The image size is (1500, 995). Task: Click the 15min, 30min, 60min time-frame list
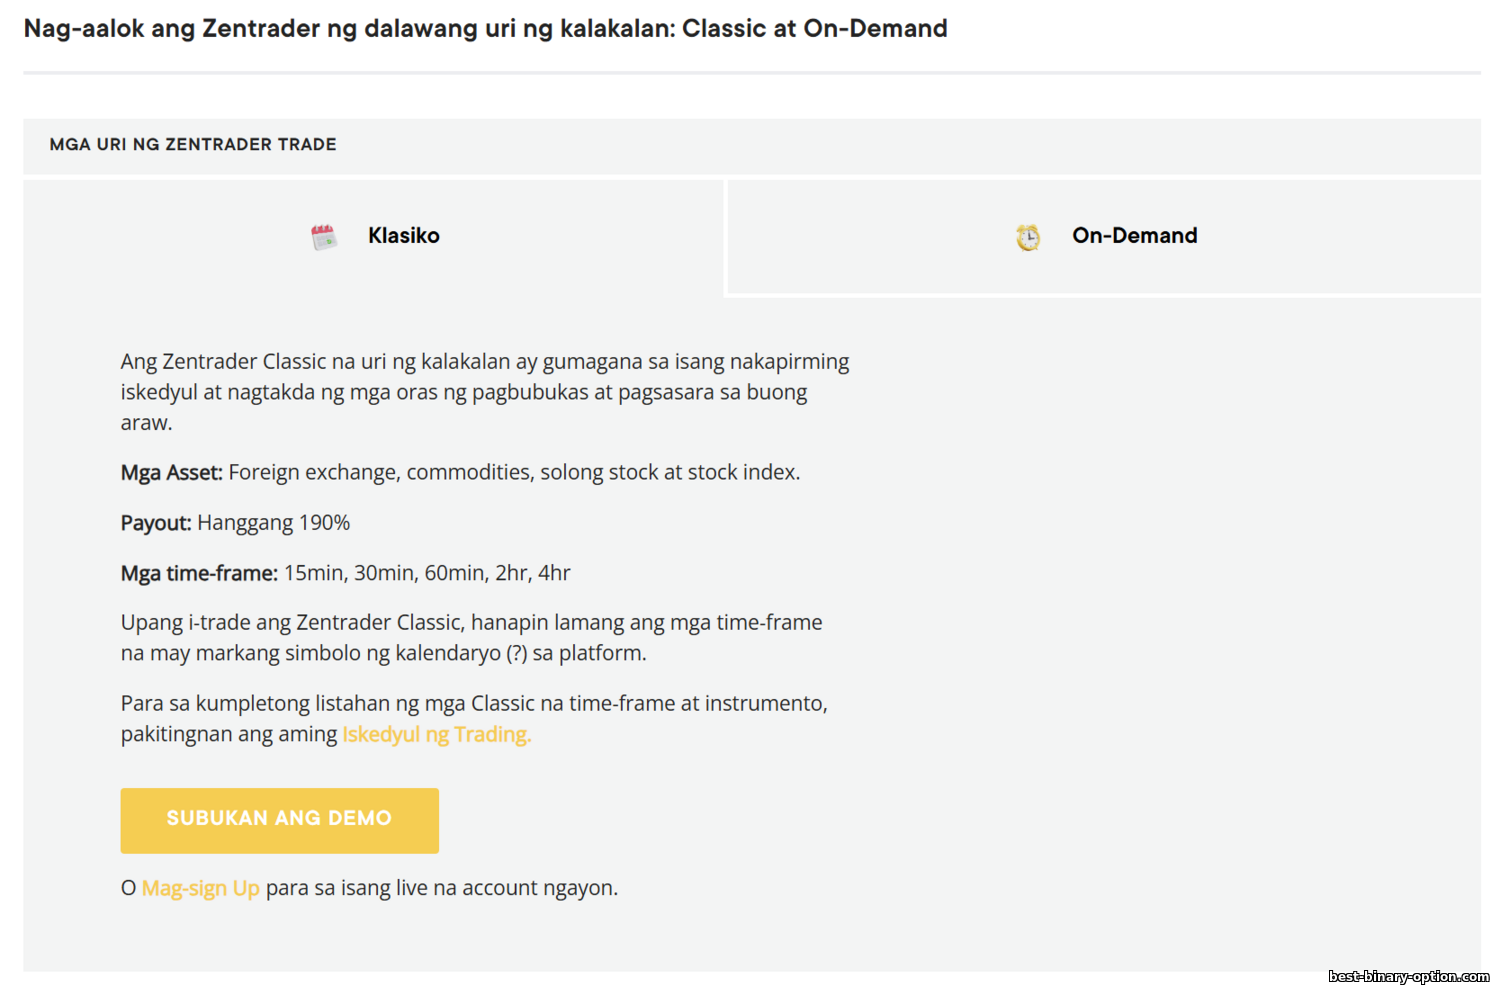427,573
